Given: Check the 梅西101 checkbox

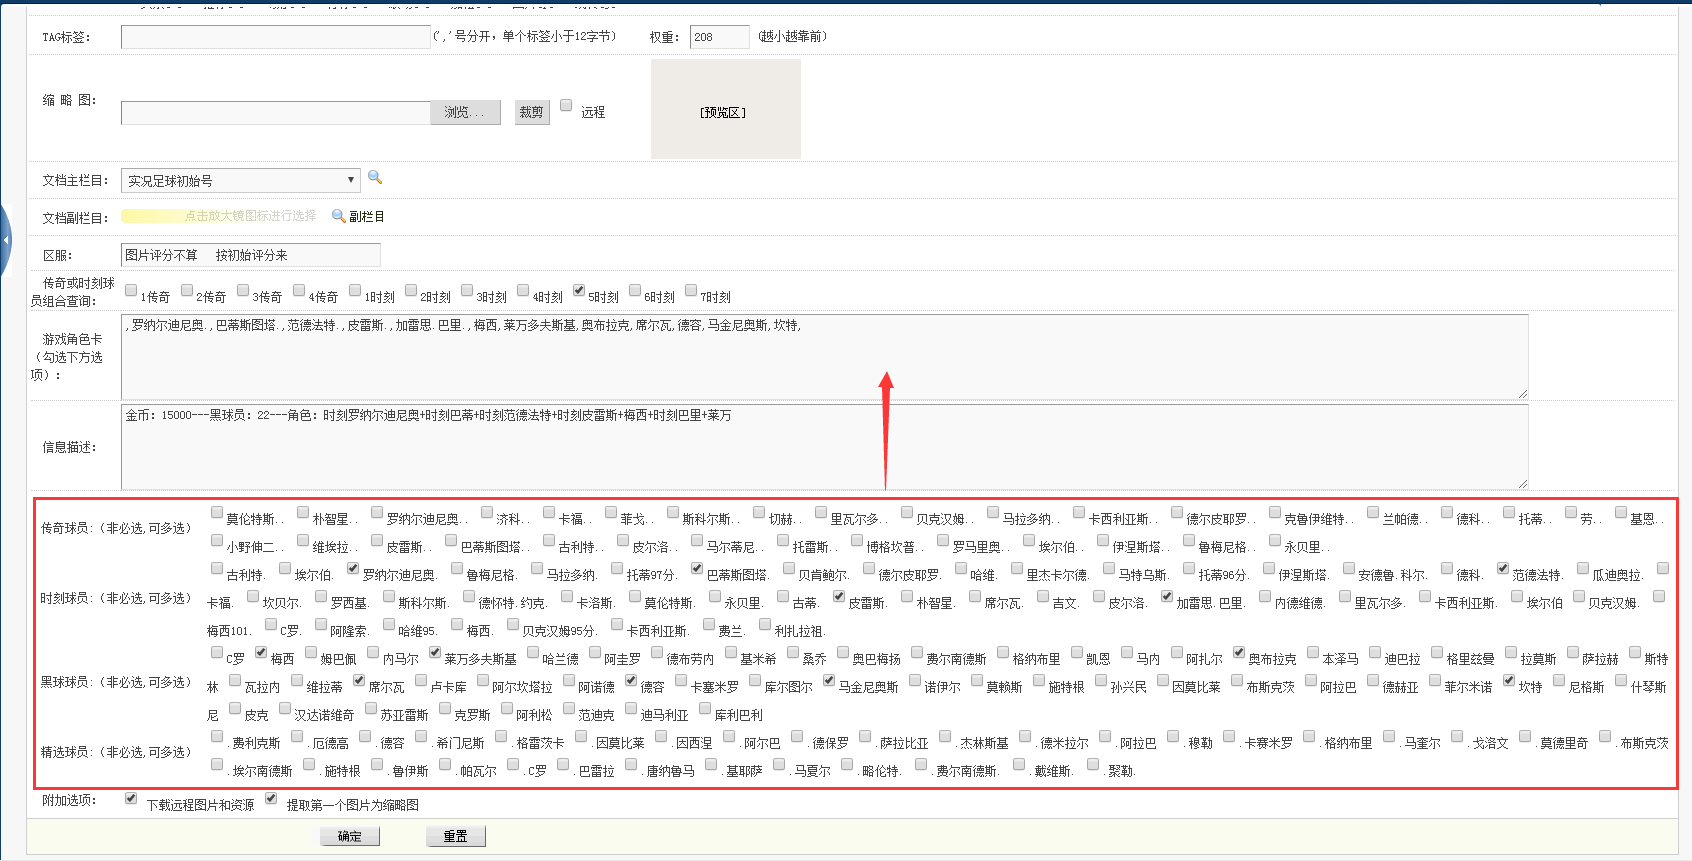Looking at the screenshot, I should pyautogui.click(x=1659, y=596).
